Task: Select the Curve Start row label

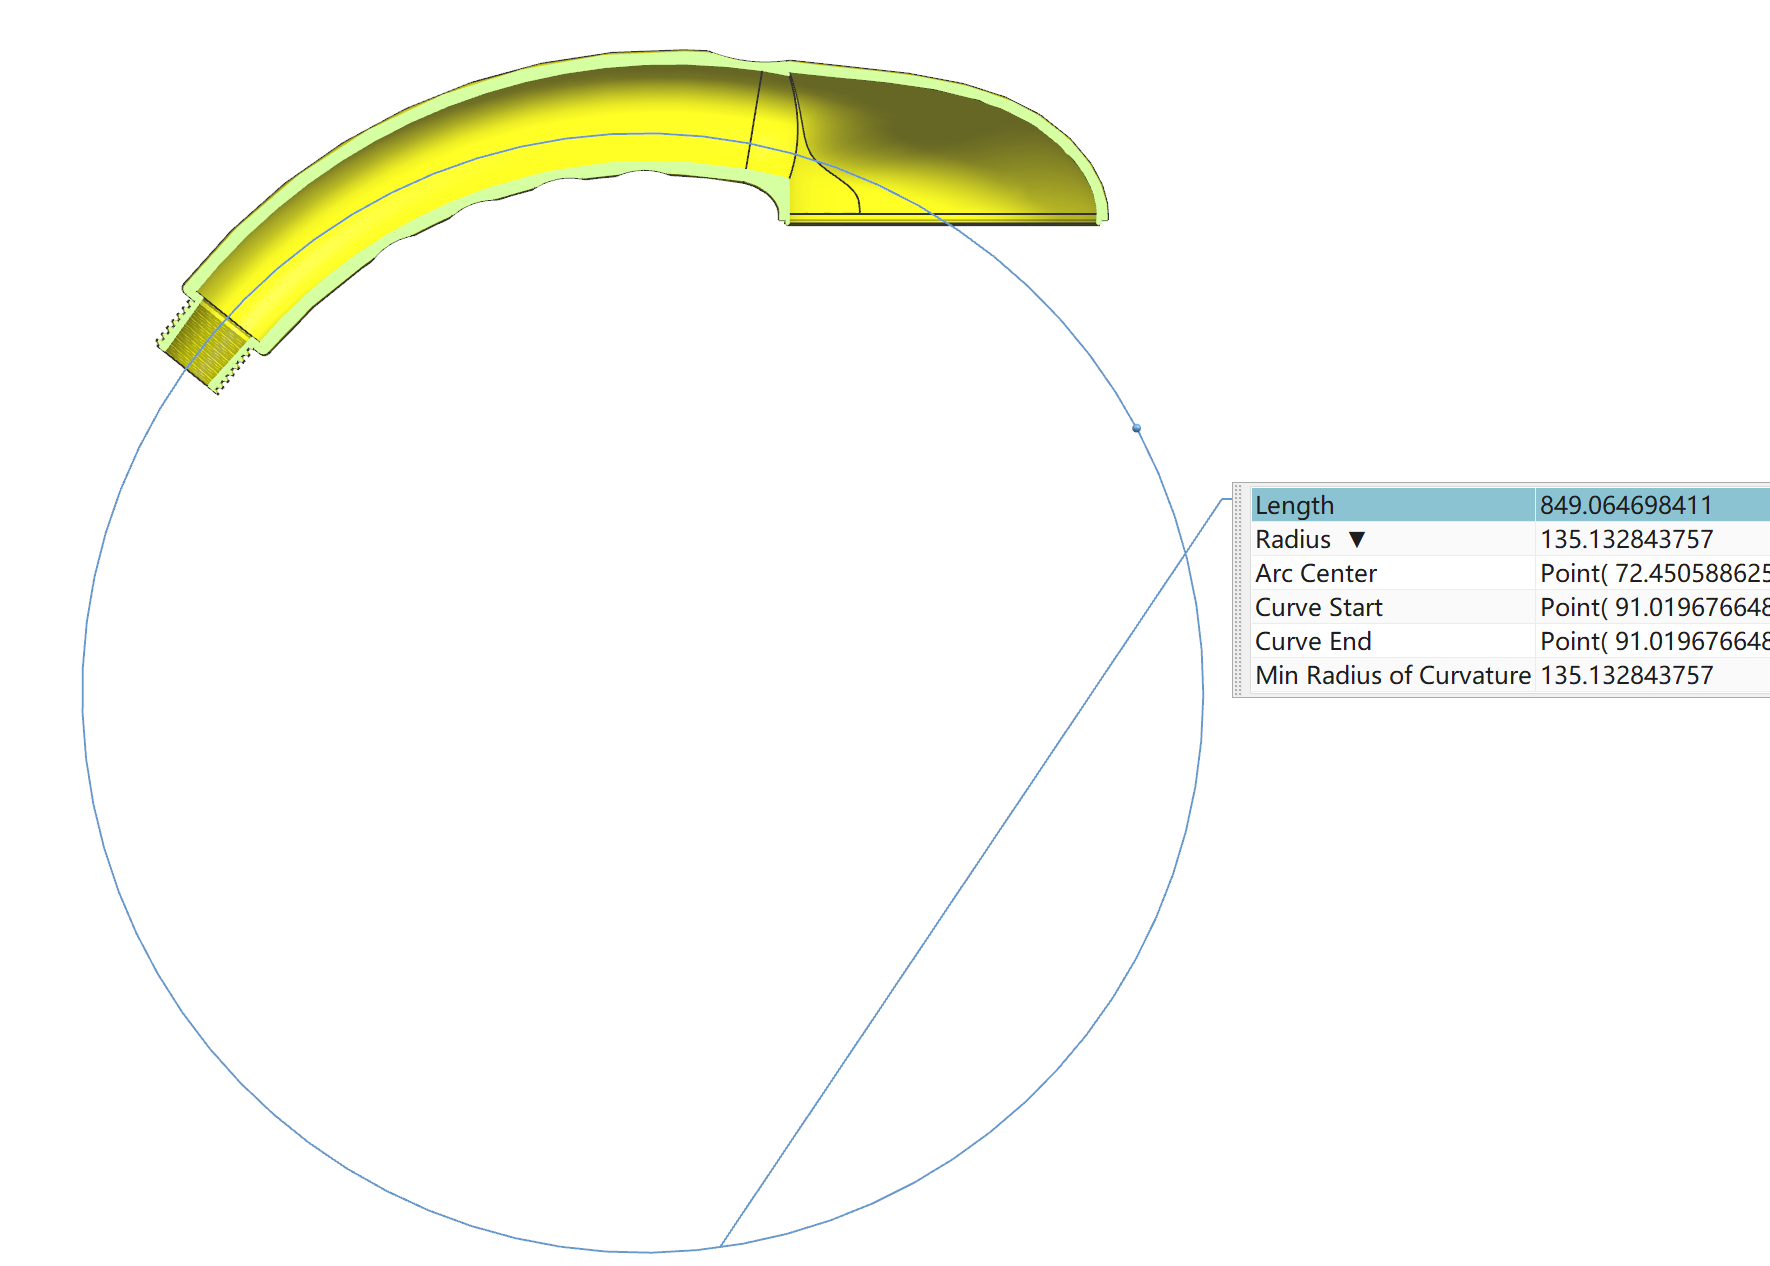Action: (1318, 607)
